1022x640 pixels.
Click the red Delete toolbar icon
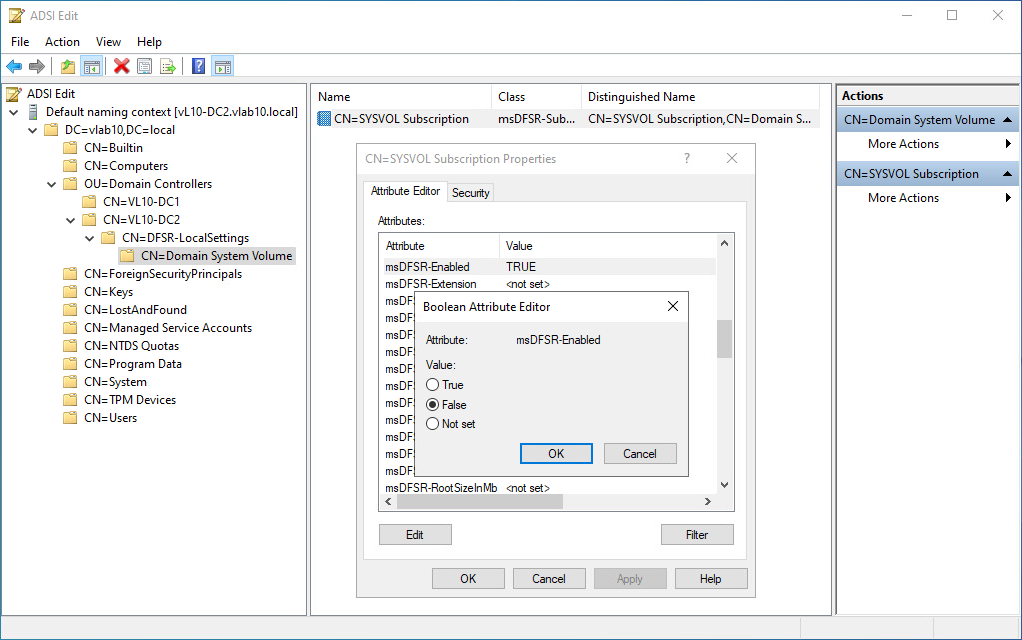pyautogui.click(x=121, y=67)
